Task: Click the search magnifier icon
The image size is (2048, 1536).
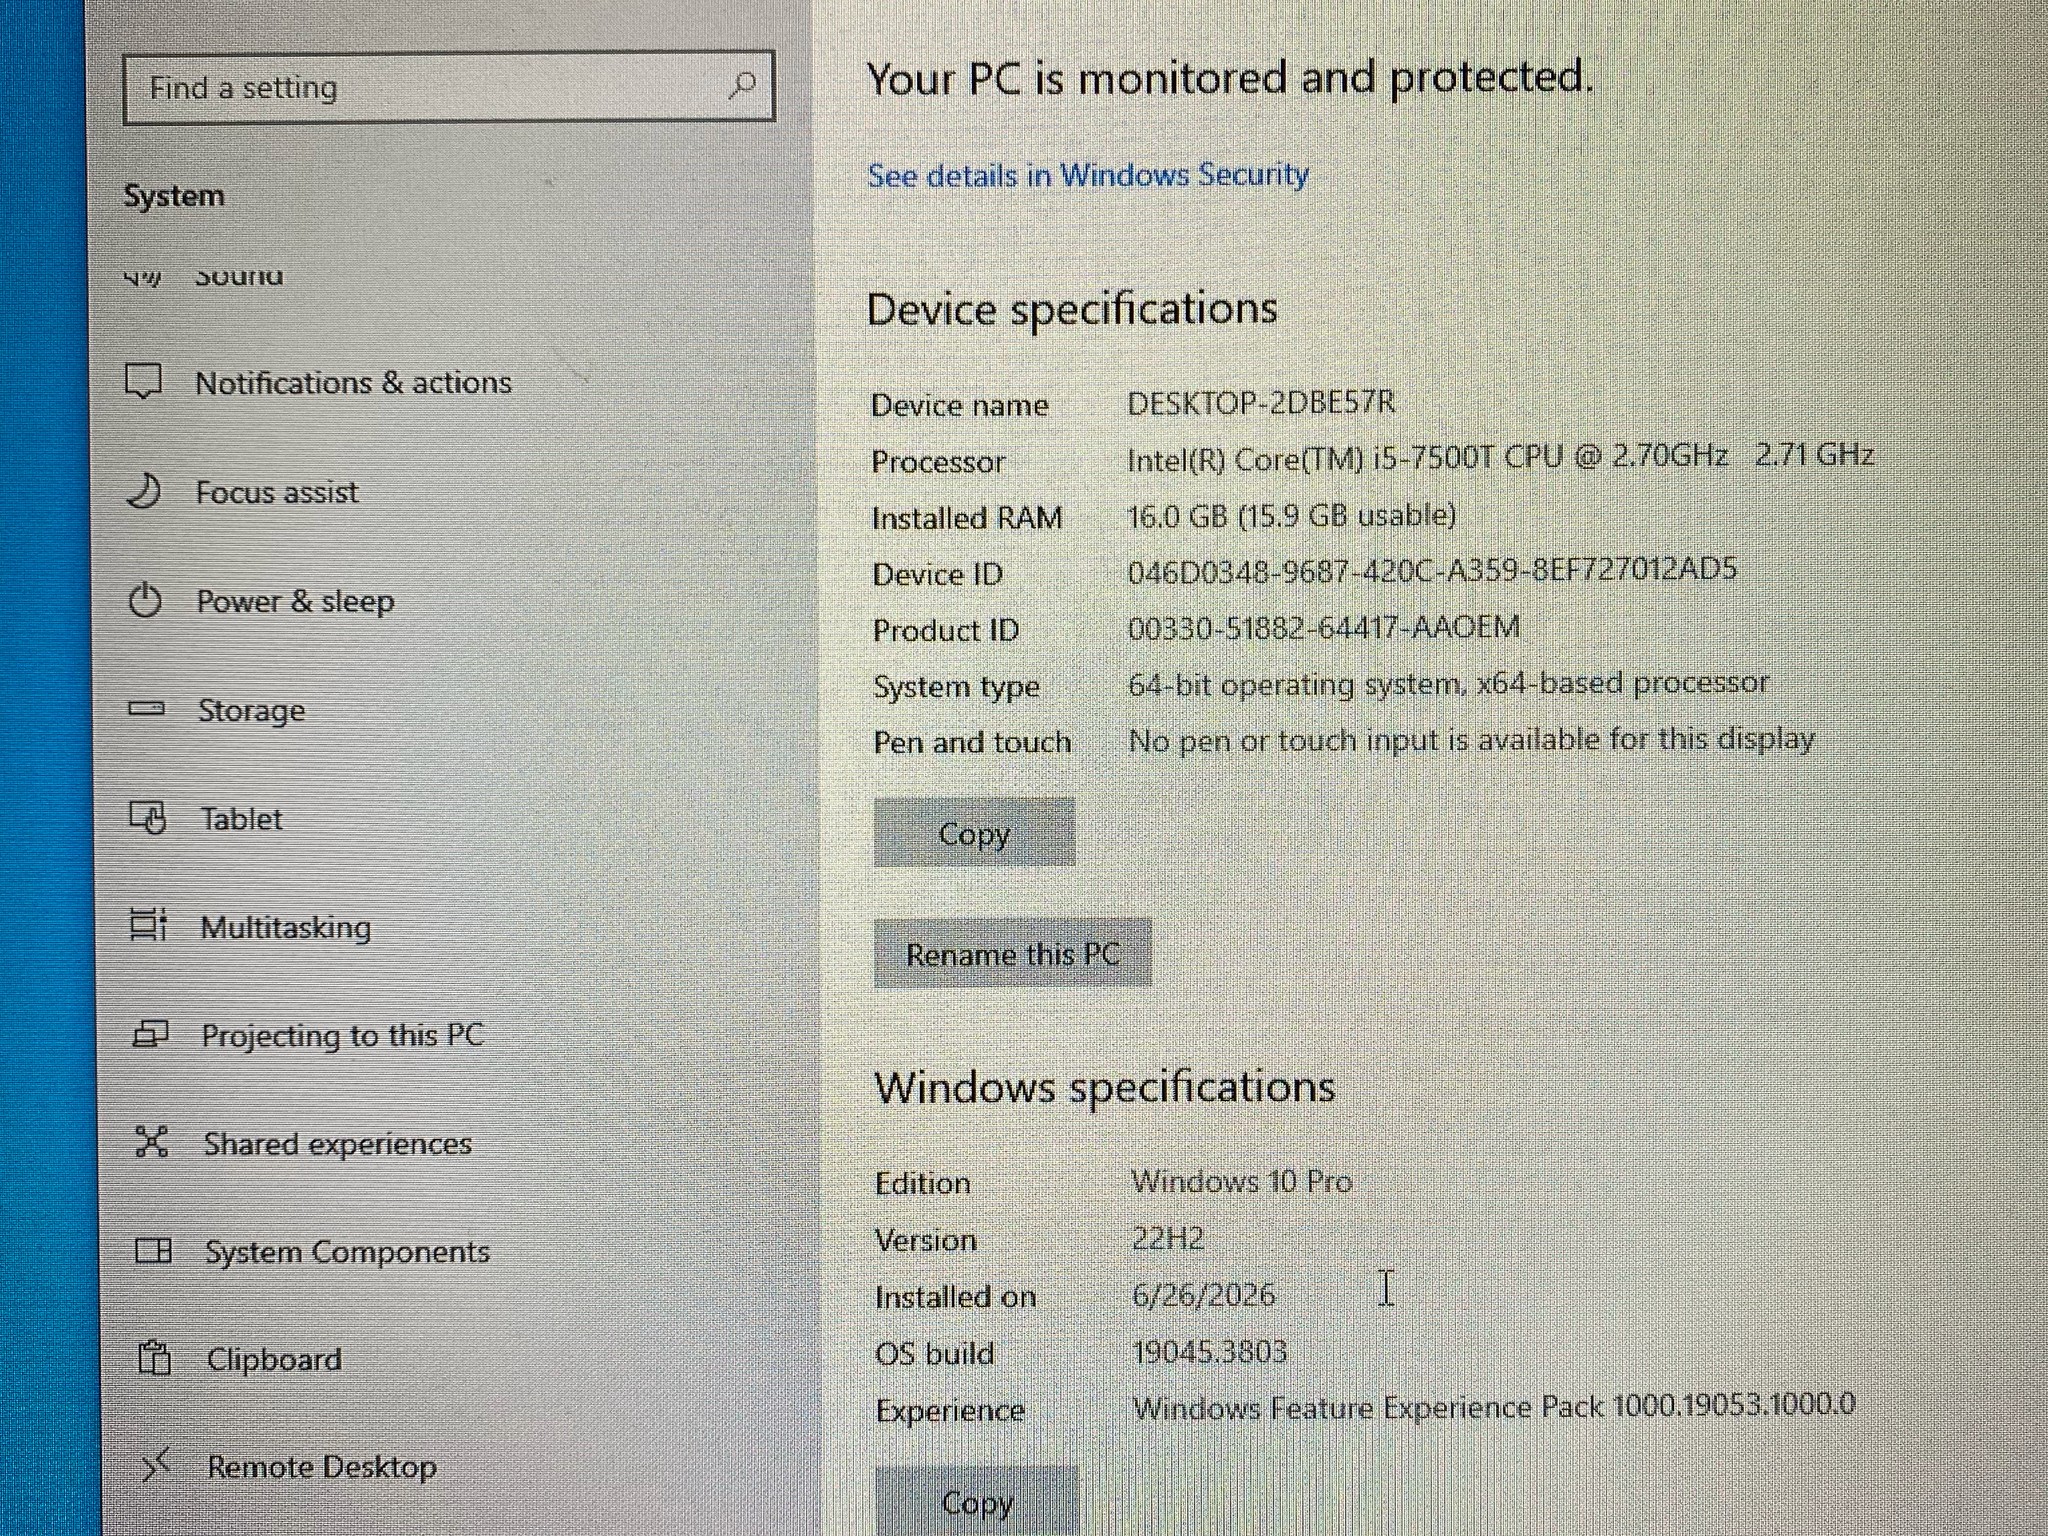Action: coord(742,86)
